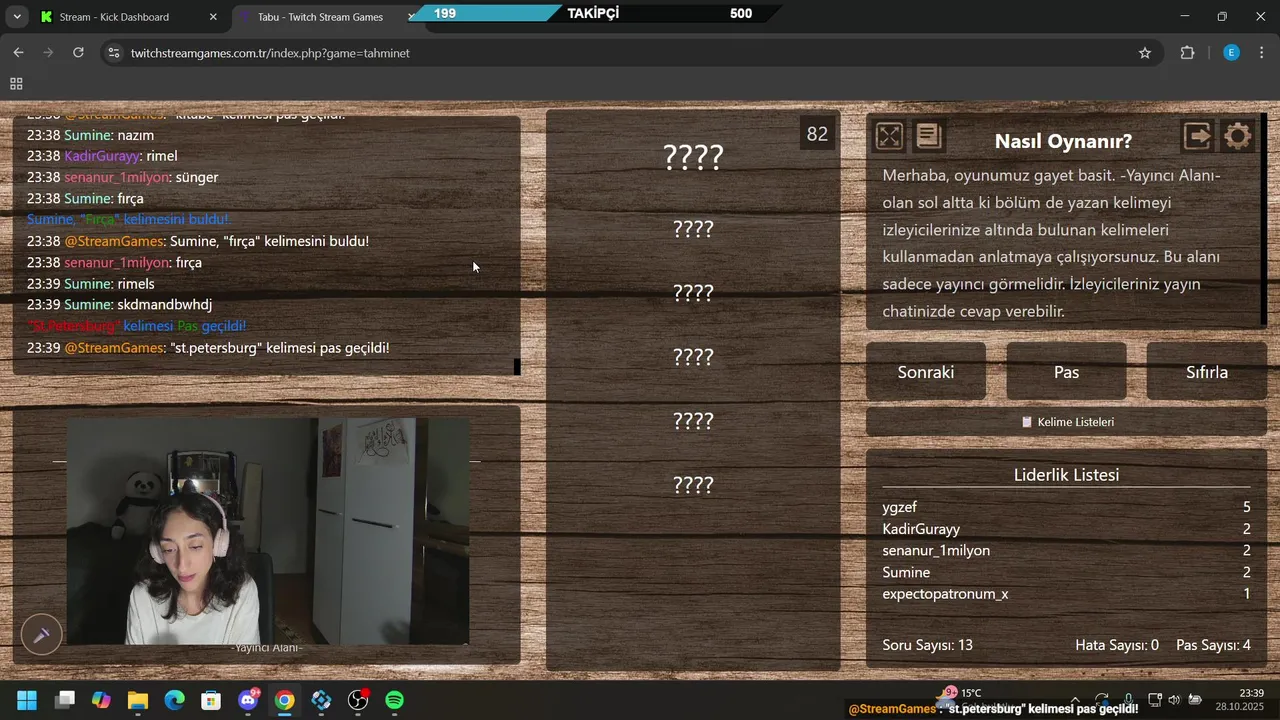Click the Sıfırla button

point(1206,372)
